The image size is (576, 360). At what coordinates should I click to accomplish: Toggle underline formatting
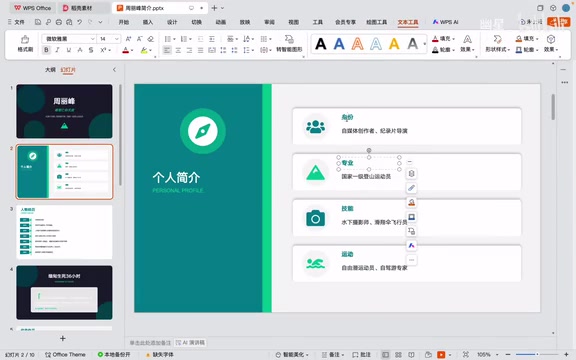(69, 50)
